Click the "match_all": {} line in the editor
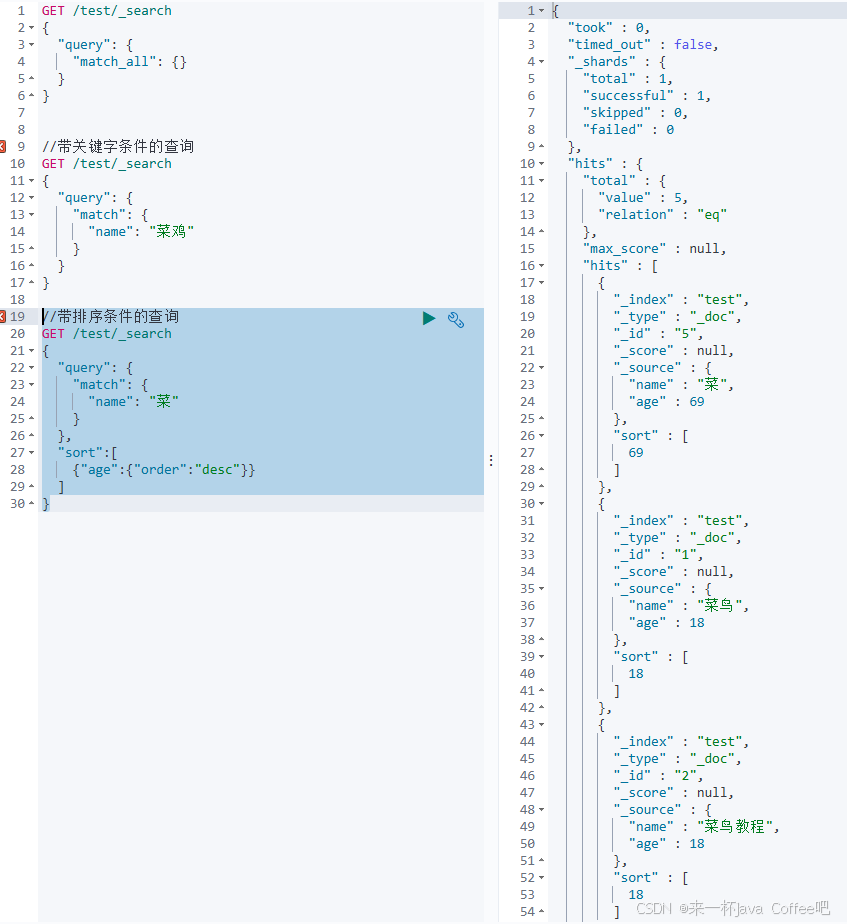The height and width of the screenshot is (924, 847). (130, 62)
